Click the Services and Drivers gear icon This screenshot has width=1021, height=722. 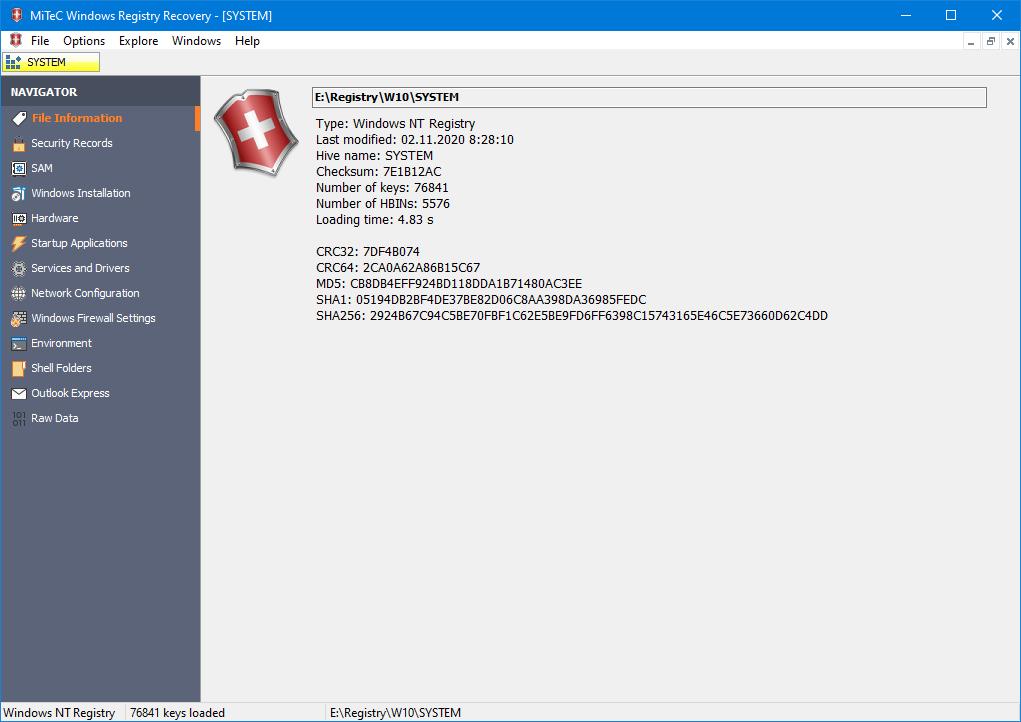[18, 268]
